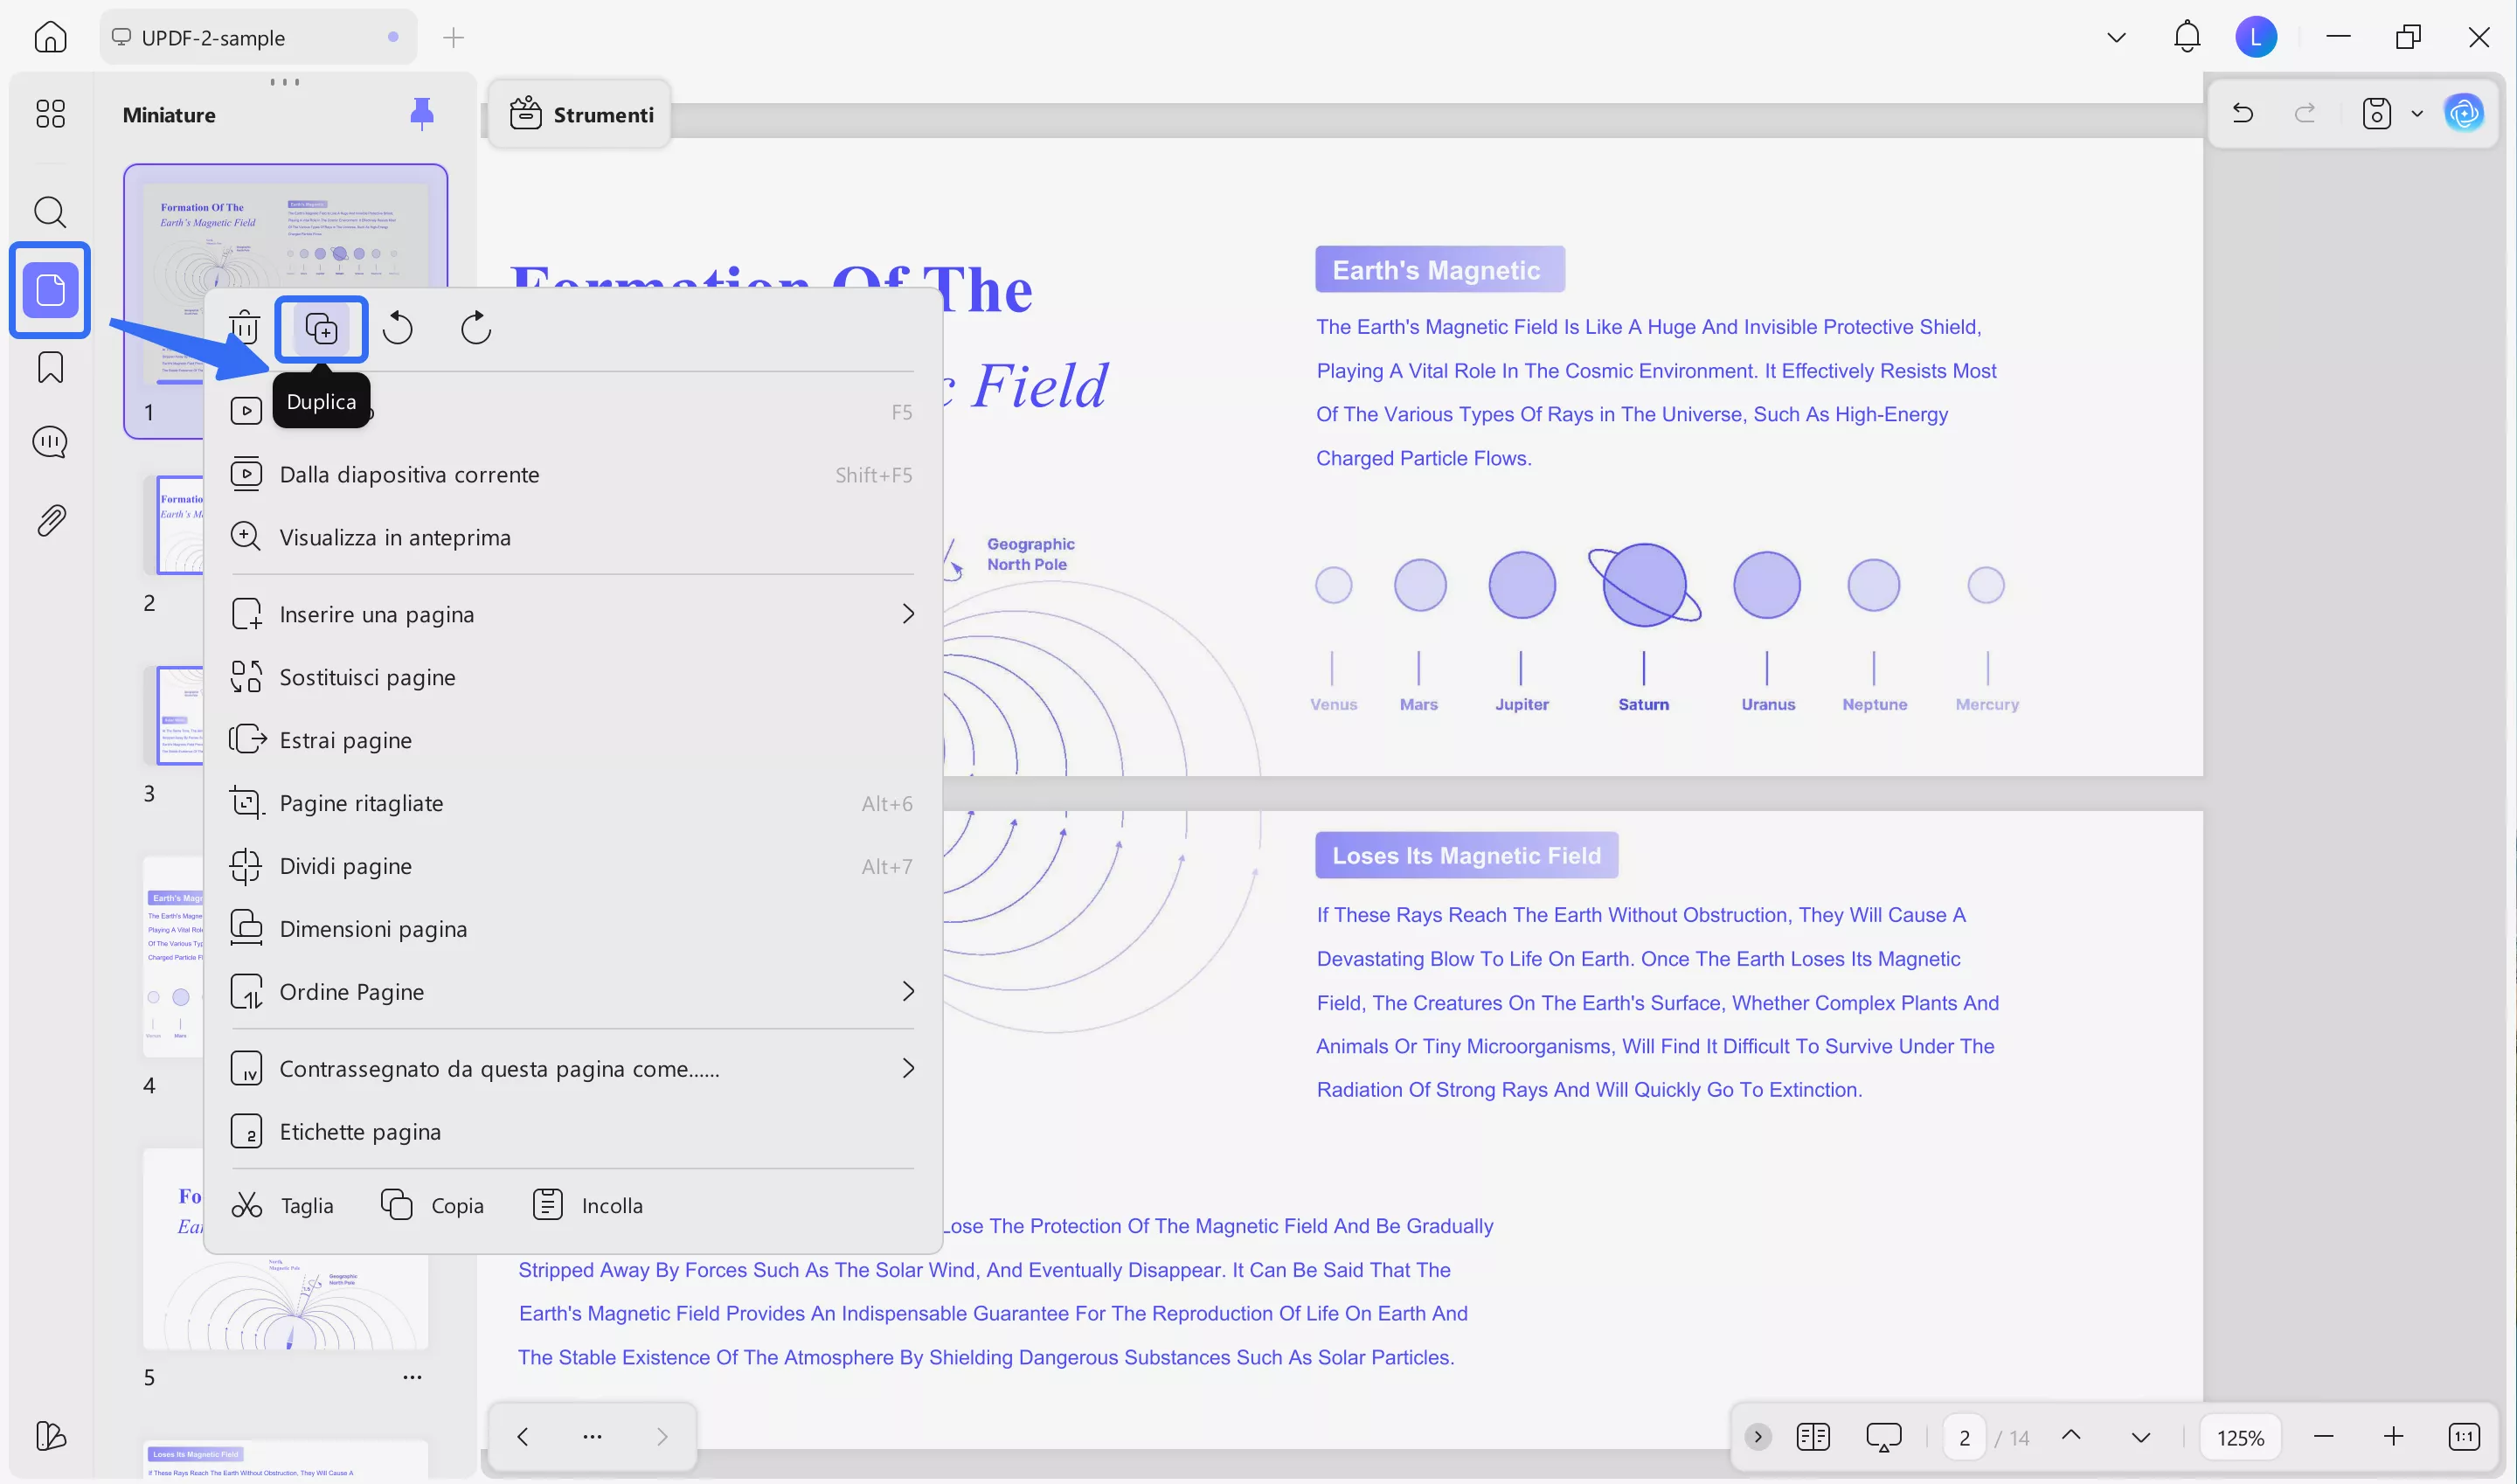The image size is (2517, 1484).
Task: Click the zoom in plus button
Action: click(x=2393, y=1437)
